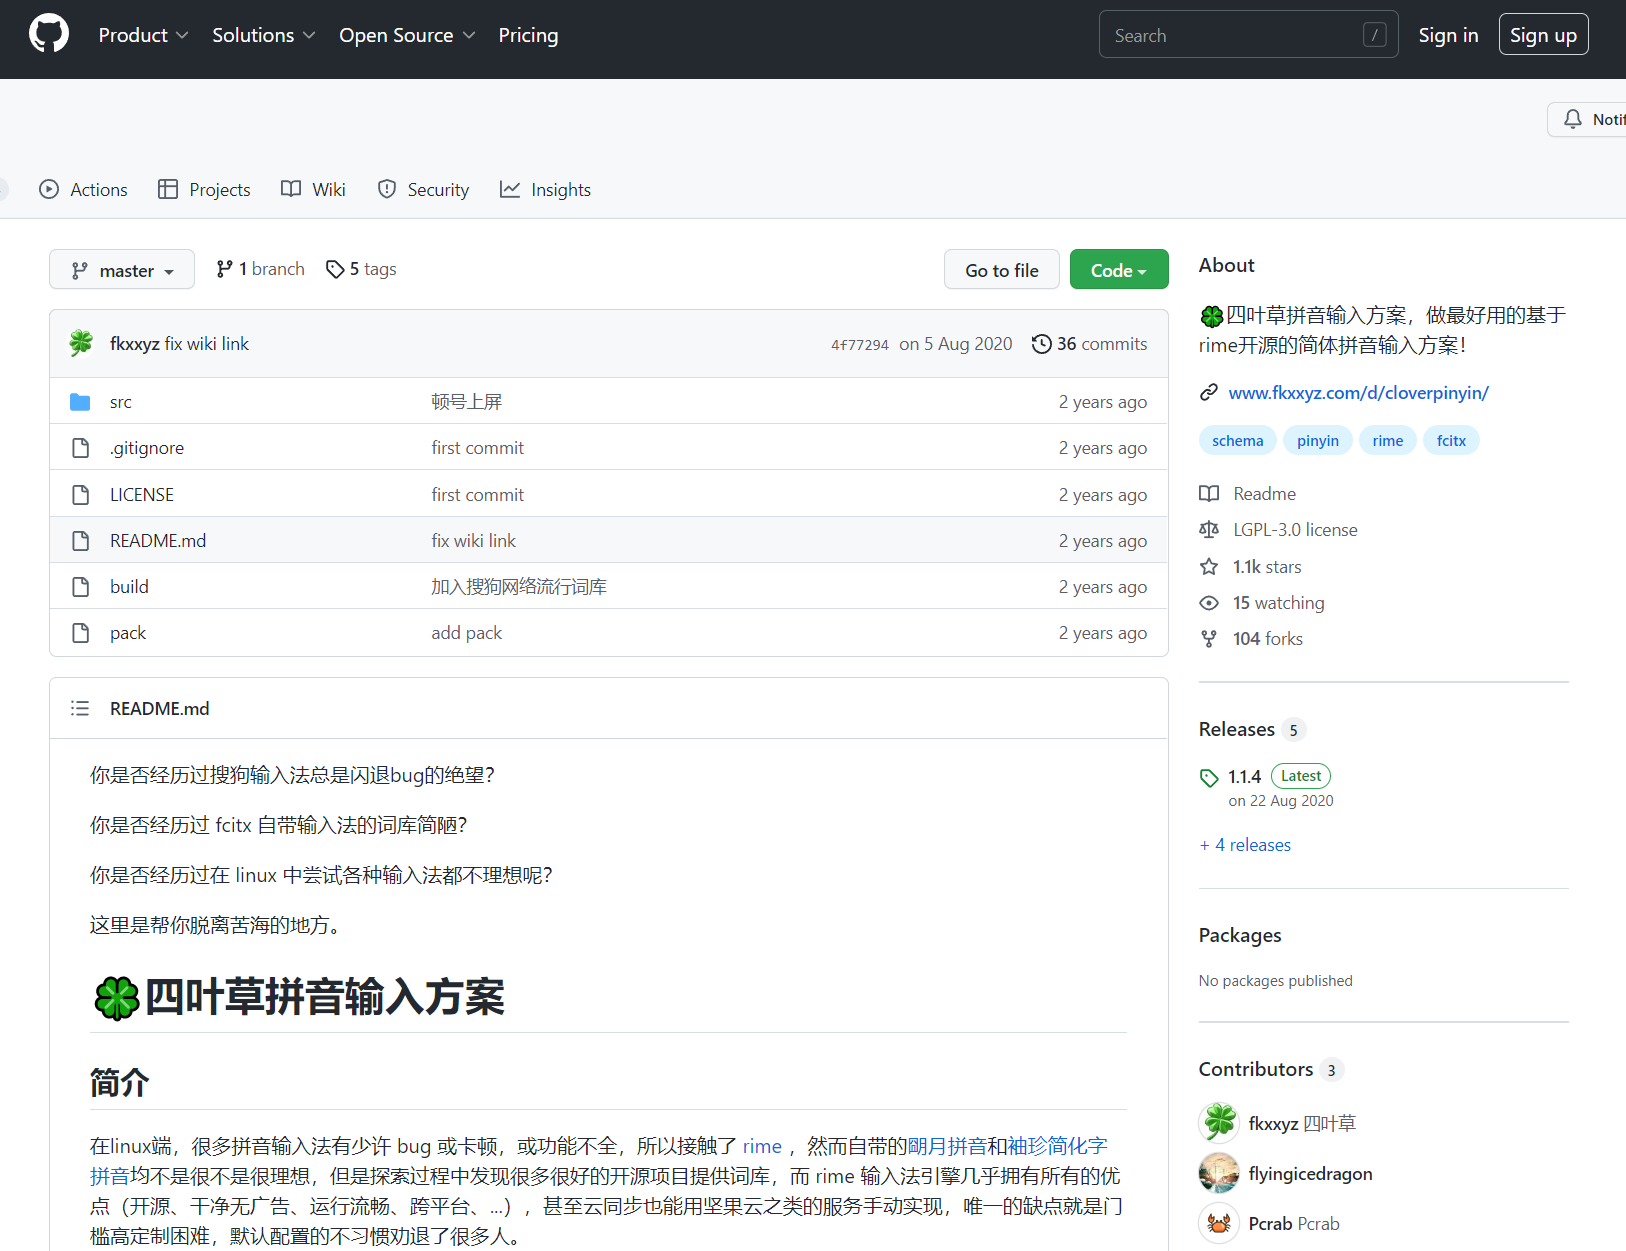Open flyingicedragon contributor profile
The image size is (1626, 1251).
[1310, 1174]
